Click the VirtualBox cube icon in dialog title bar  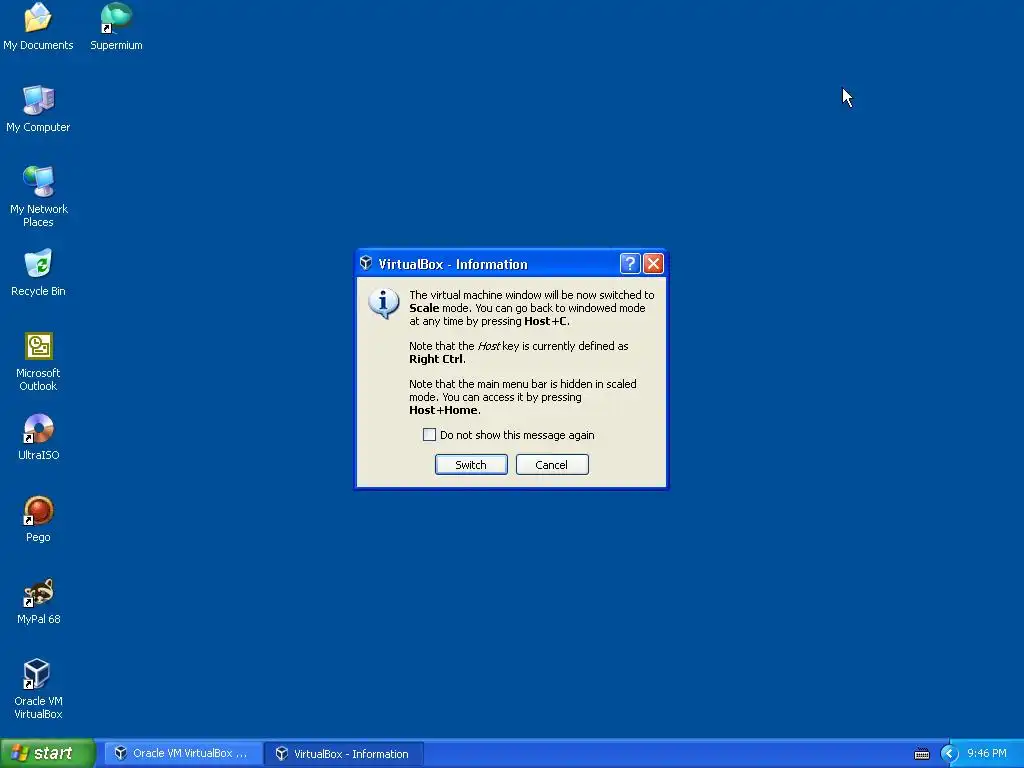tap(366, 263)
